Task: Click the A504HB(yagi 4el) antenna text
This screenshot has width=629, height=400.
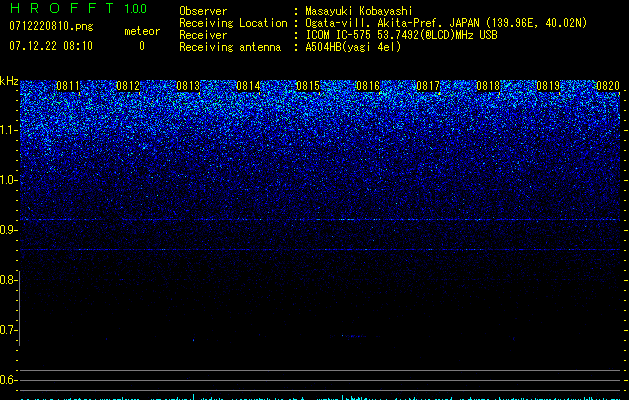Action: pos(353,47)
